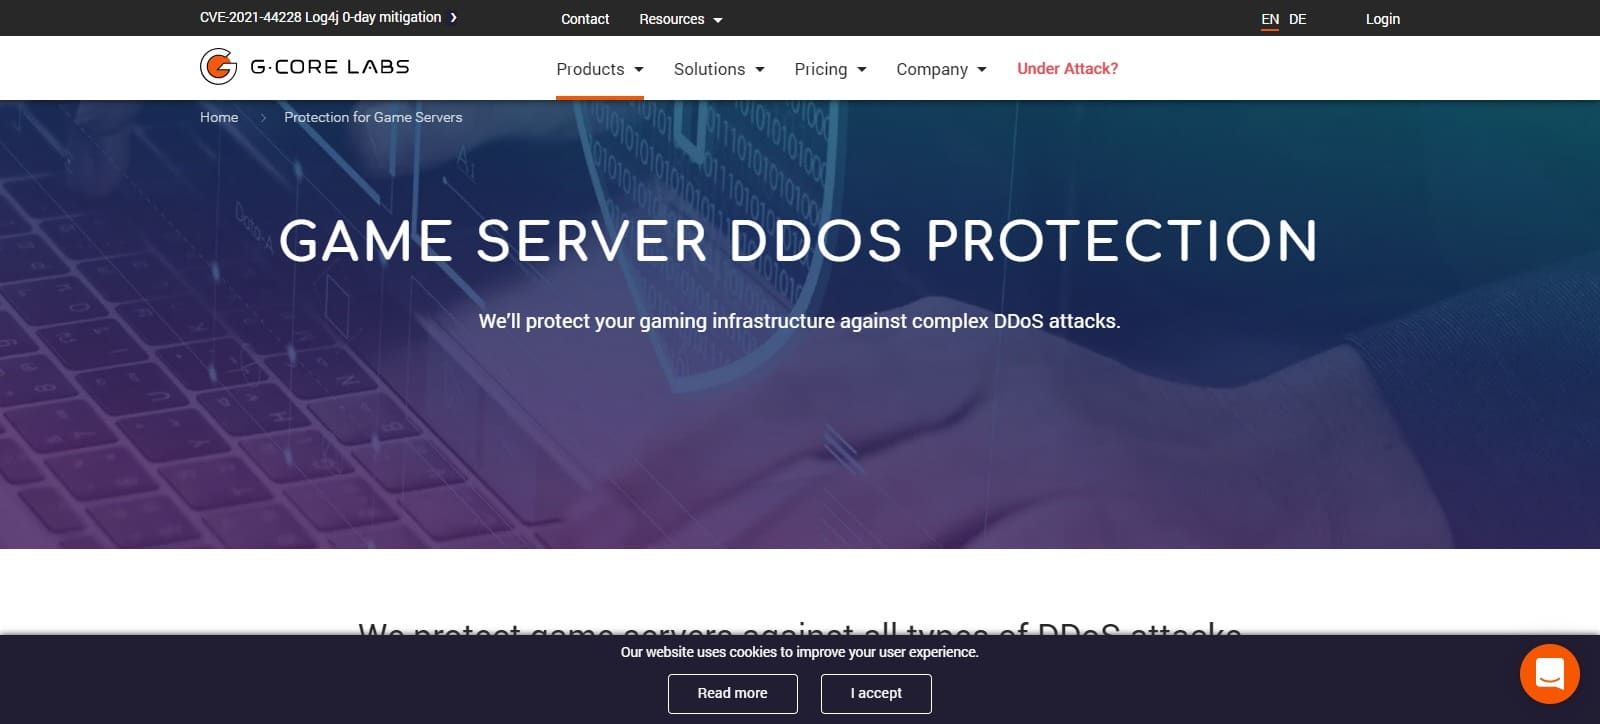The height and width of the screenshot is (724, 1600).
Task: Click the breadcrumb separator chevron after Home
Action: [x=263, y=118]
